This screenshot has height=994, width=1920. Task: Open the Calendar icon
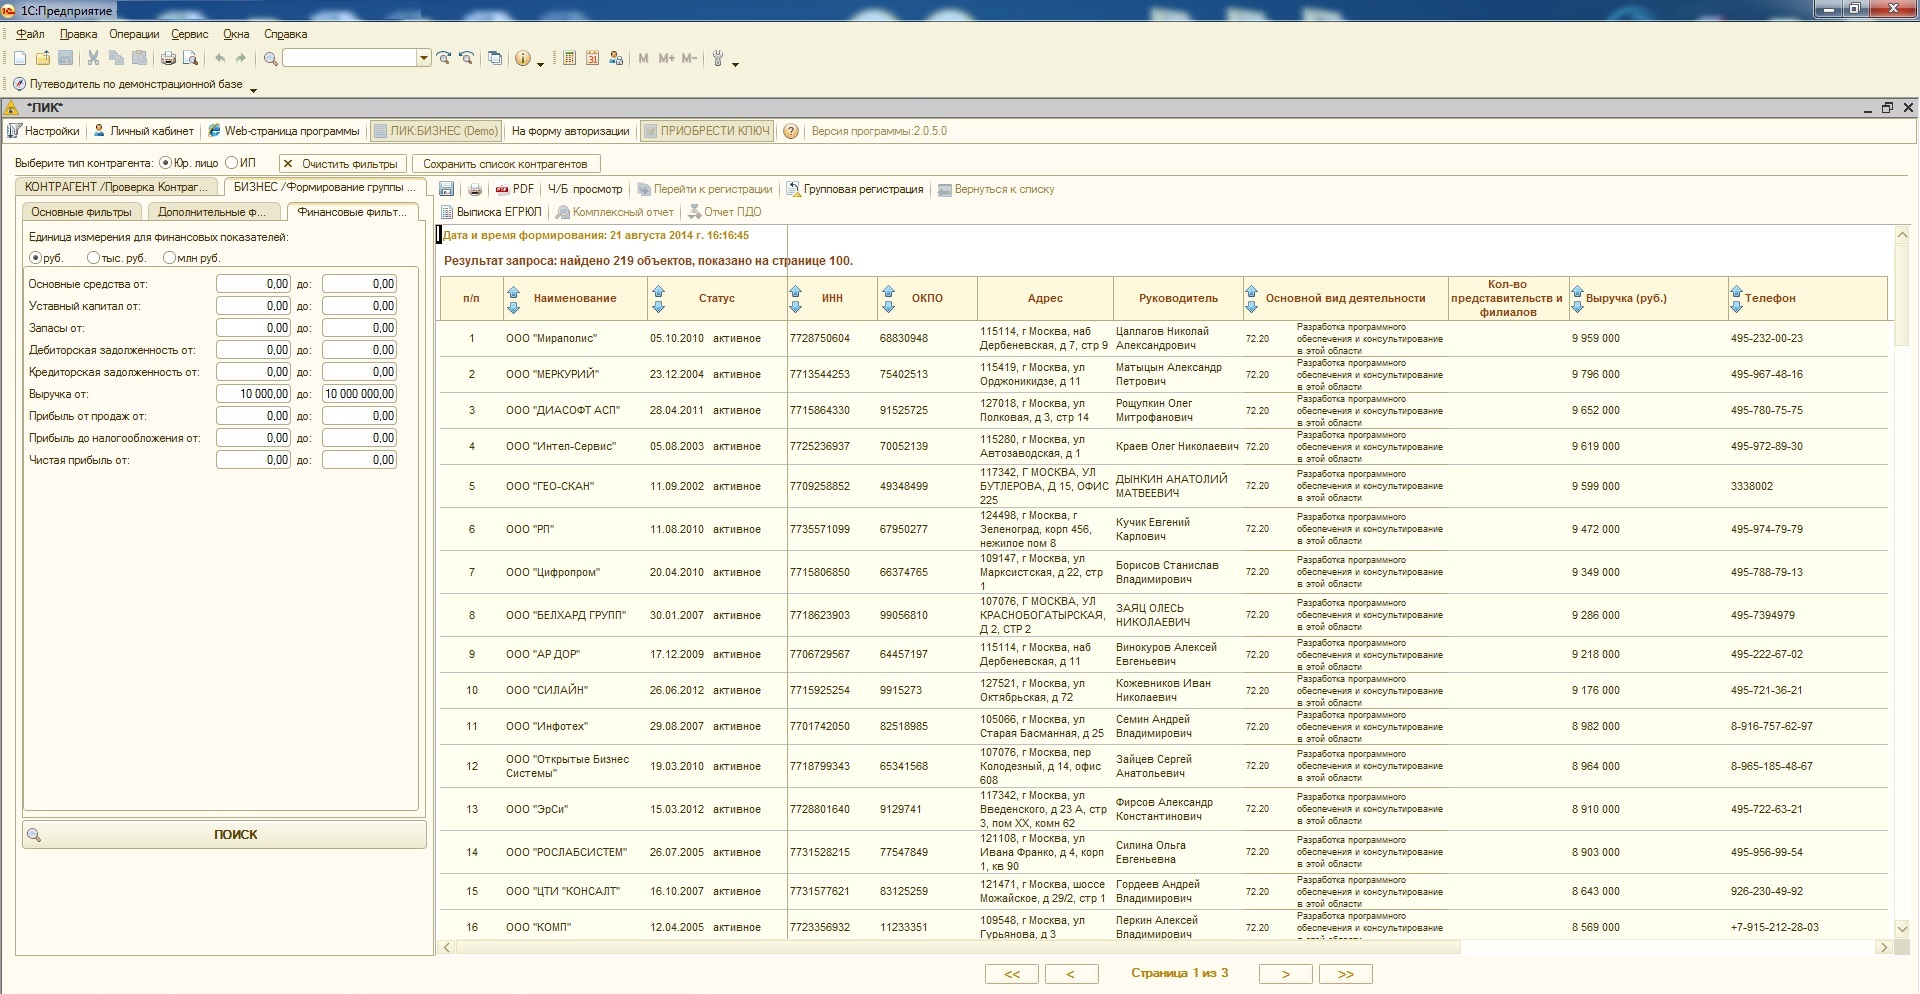click(592, 59)
